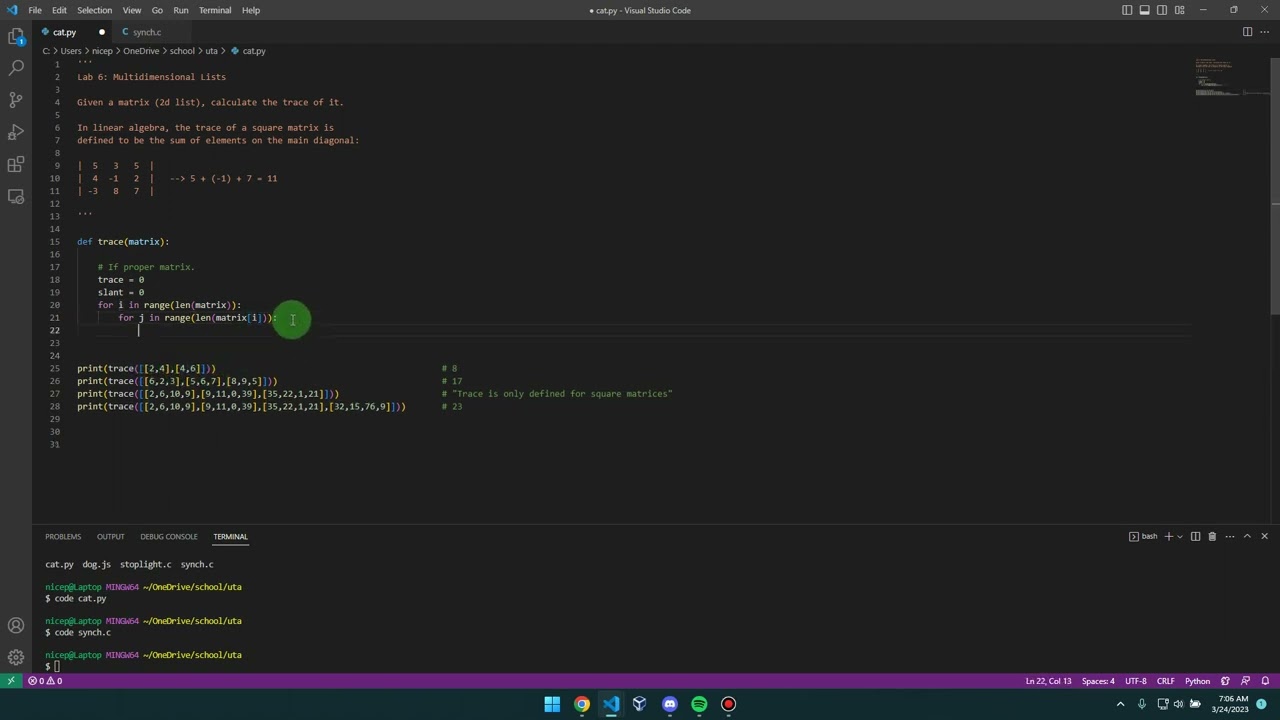This screenshot has height=720, width=1280.
Task: Expand the school breadcrumb segment
Action: [182, 51]
